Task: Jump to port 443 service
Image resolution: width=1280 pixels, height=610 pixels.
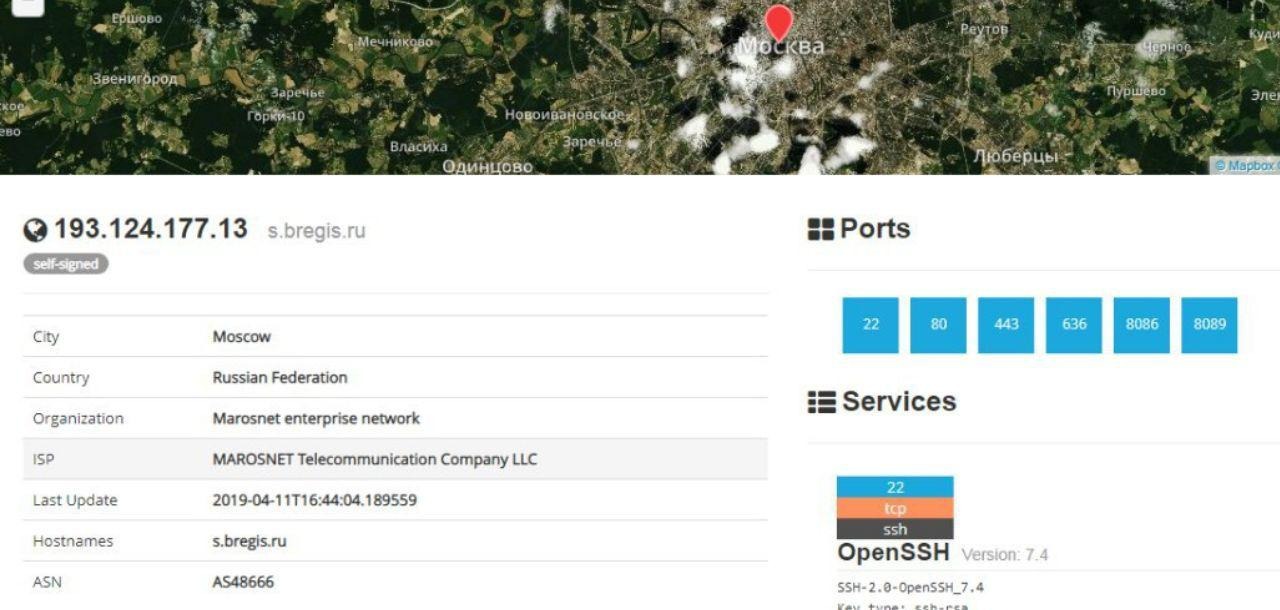Action: pyautogui.click(x=1006, y=325)
